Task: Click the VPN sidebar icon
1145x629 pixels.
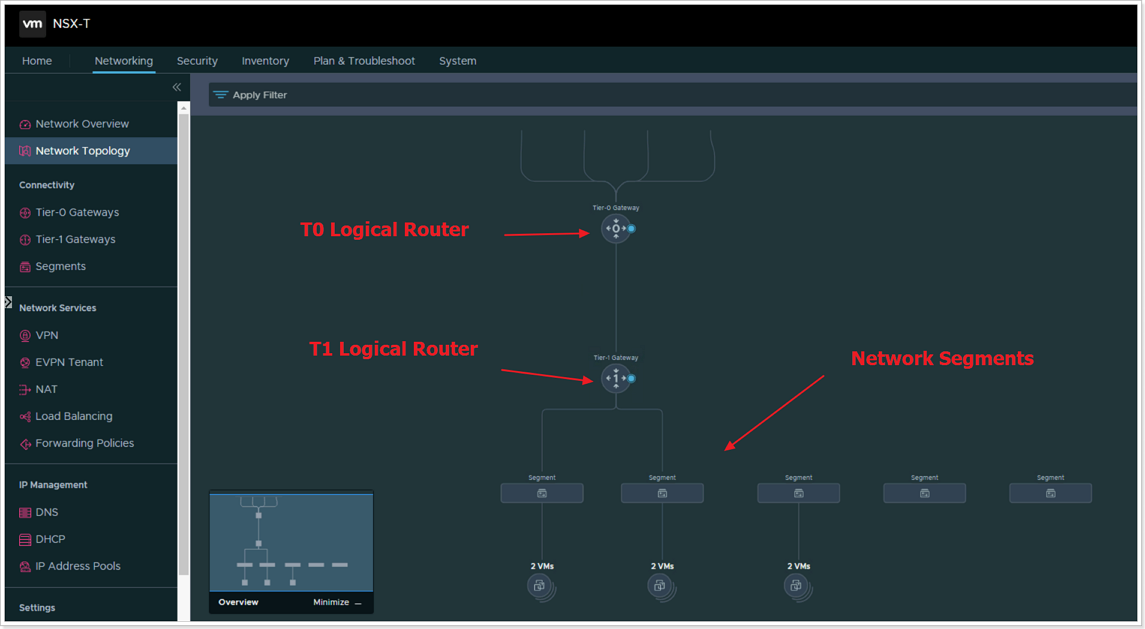Action: [x=25, y=335]
